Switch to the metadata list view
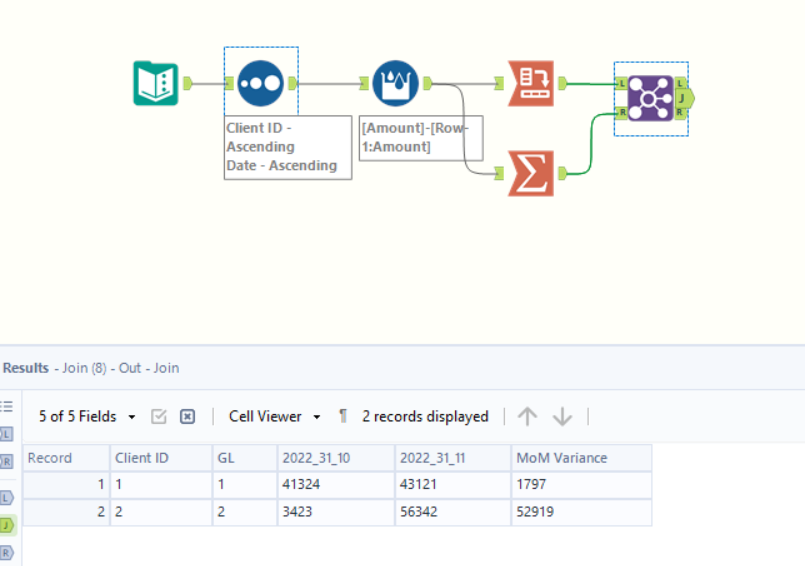Screen dimensions: 805x566 point(7,407)
